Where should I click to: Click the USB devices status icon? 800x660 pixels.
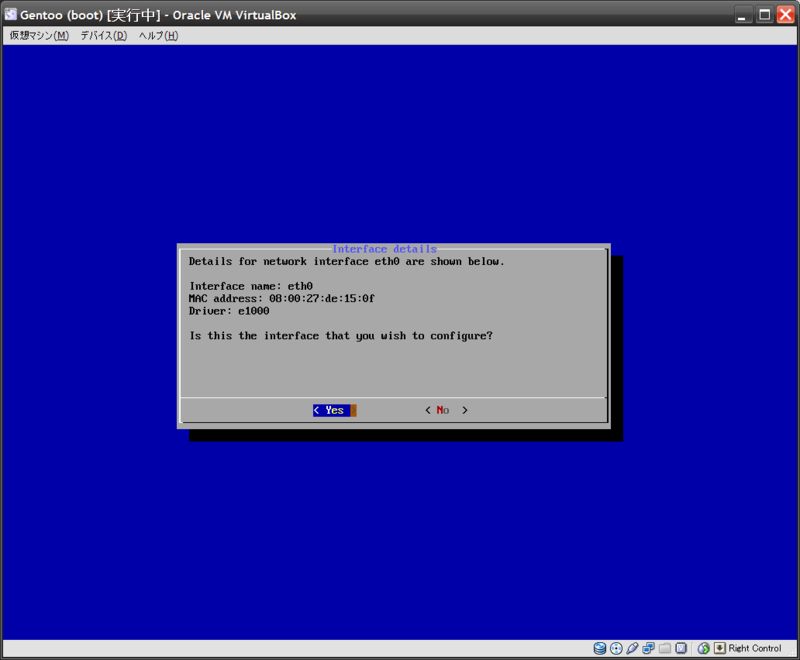point(632,648)
